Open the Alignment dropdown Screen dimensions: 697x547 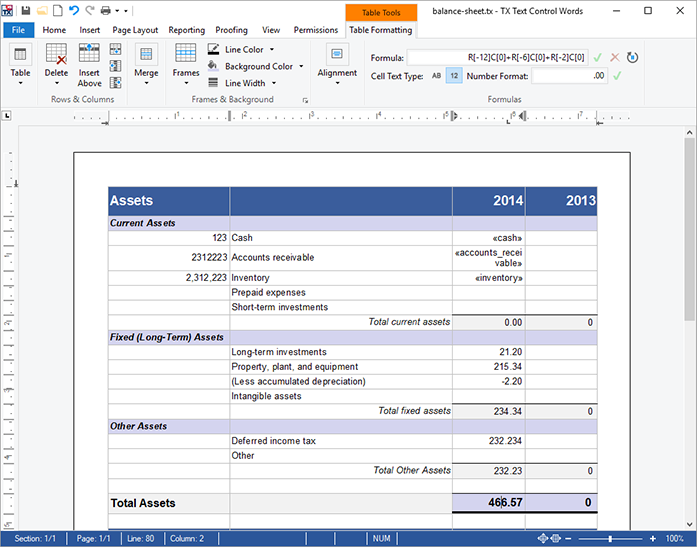point(337,65)
